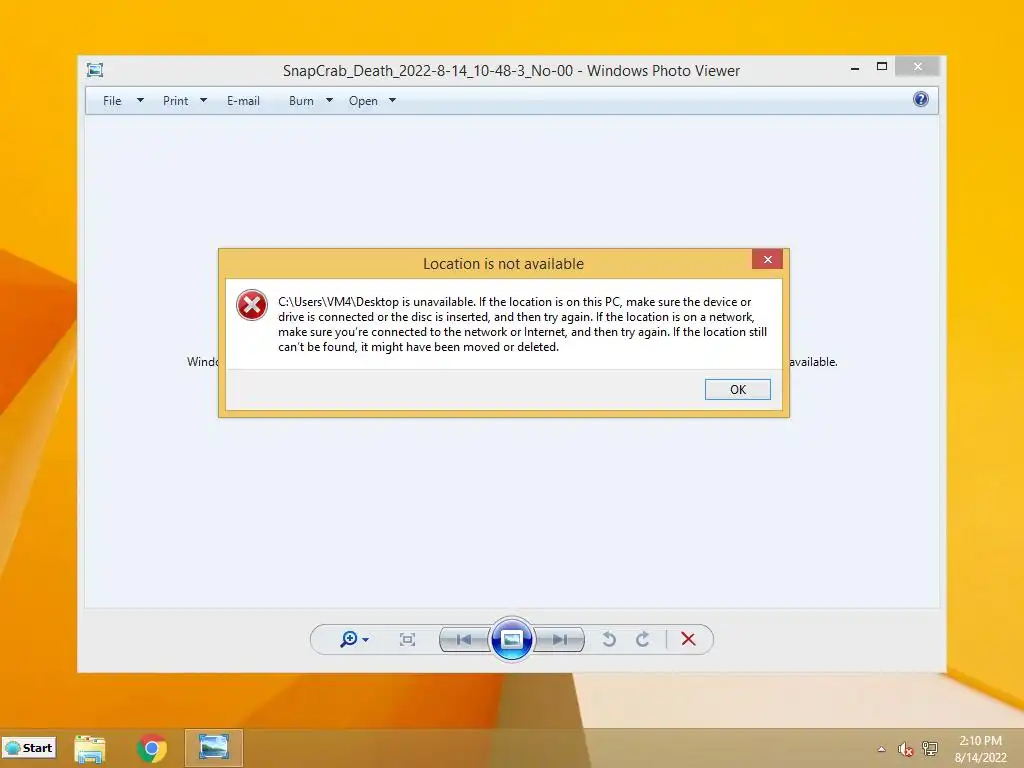This screenshot has height=768, width=1024.
Task: Rotate the photo clockwise
Action: click(643, 639)
